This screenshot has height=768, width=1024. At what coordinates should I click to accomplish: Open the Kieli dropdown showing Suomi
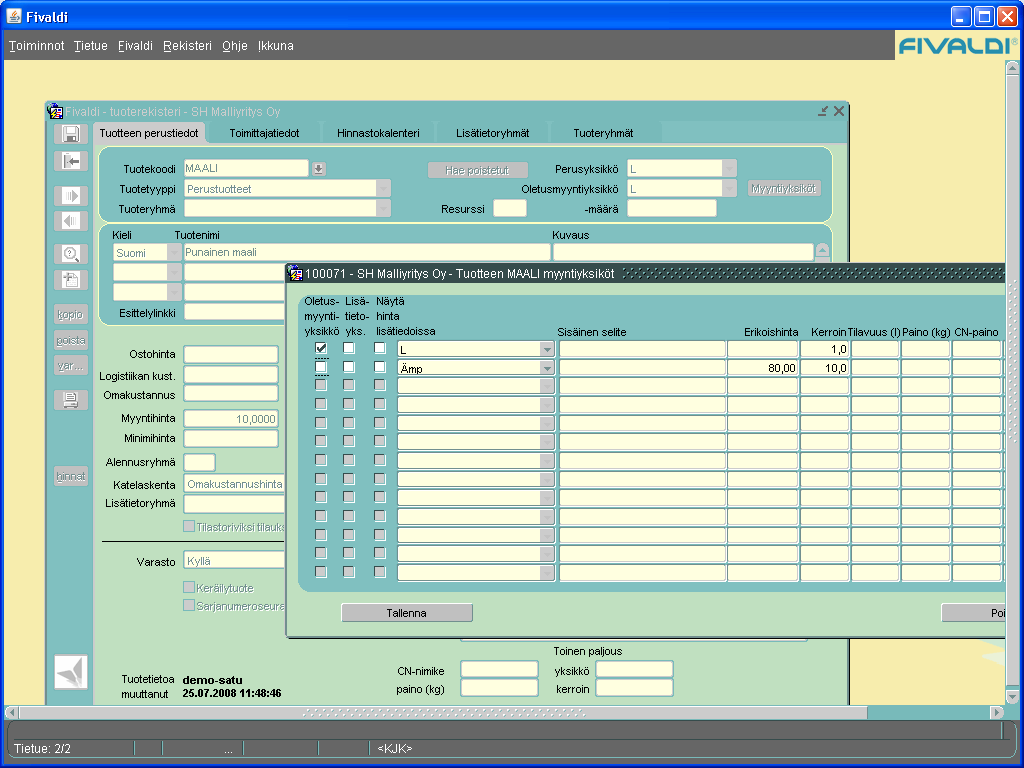(x=174, y=253)
